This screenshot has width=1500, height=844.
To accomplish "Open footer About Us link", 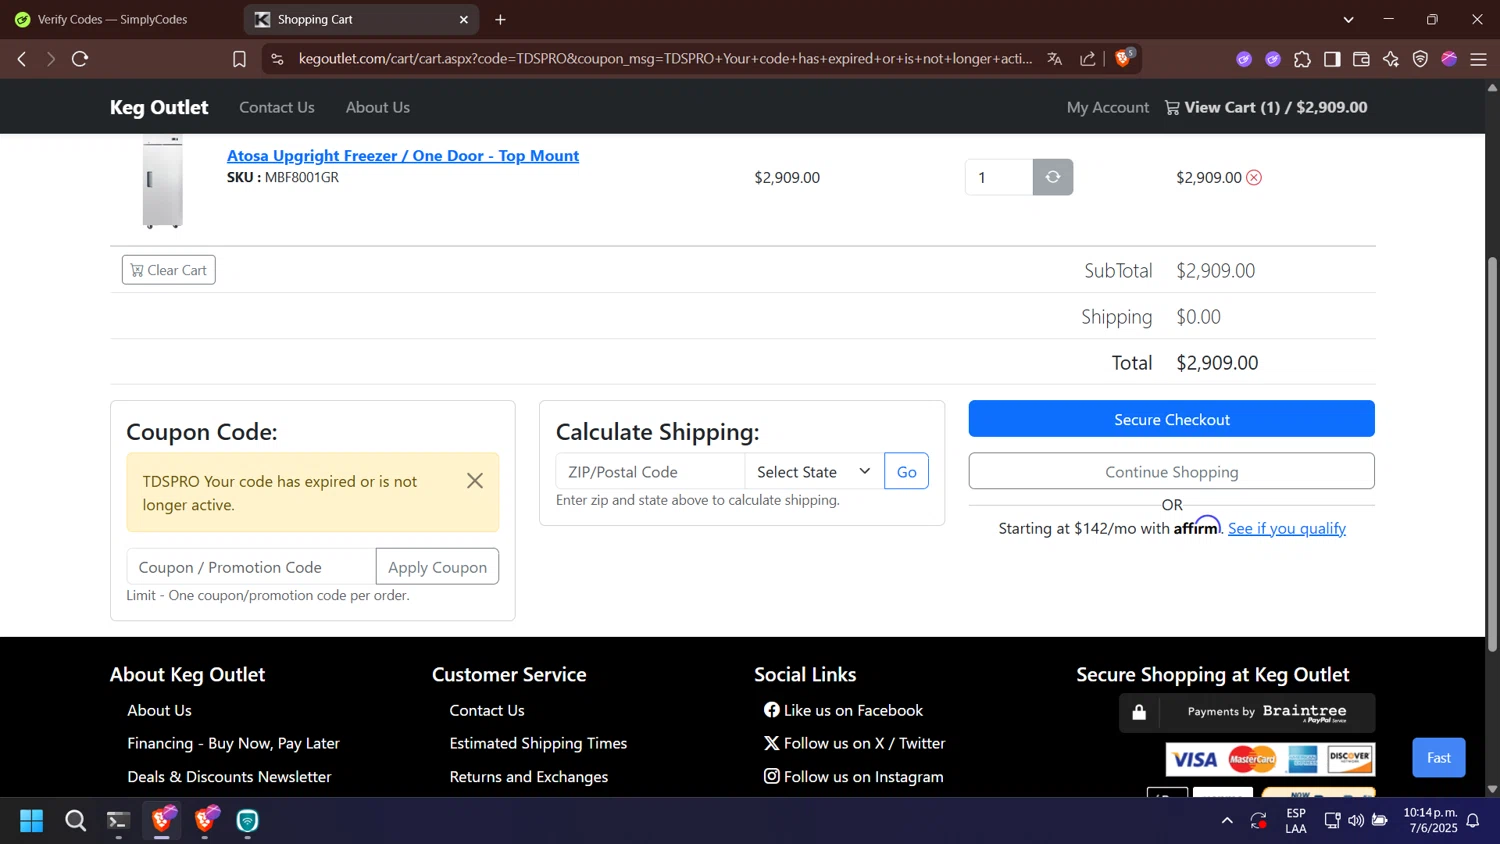I will click(159, 710).
